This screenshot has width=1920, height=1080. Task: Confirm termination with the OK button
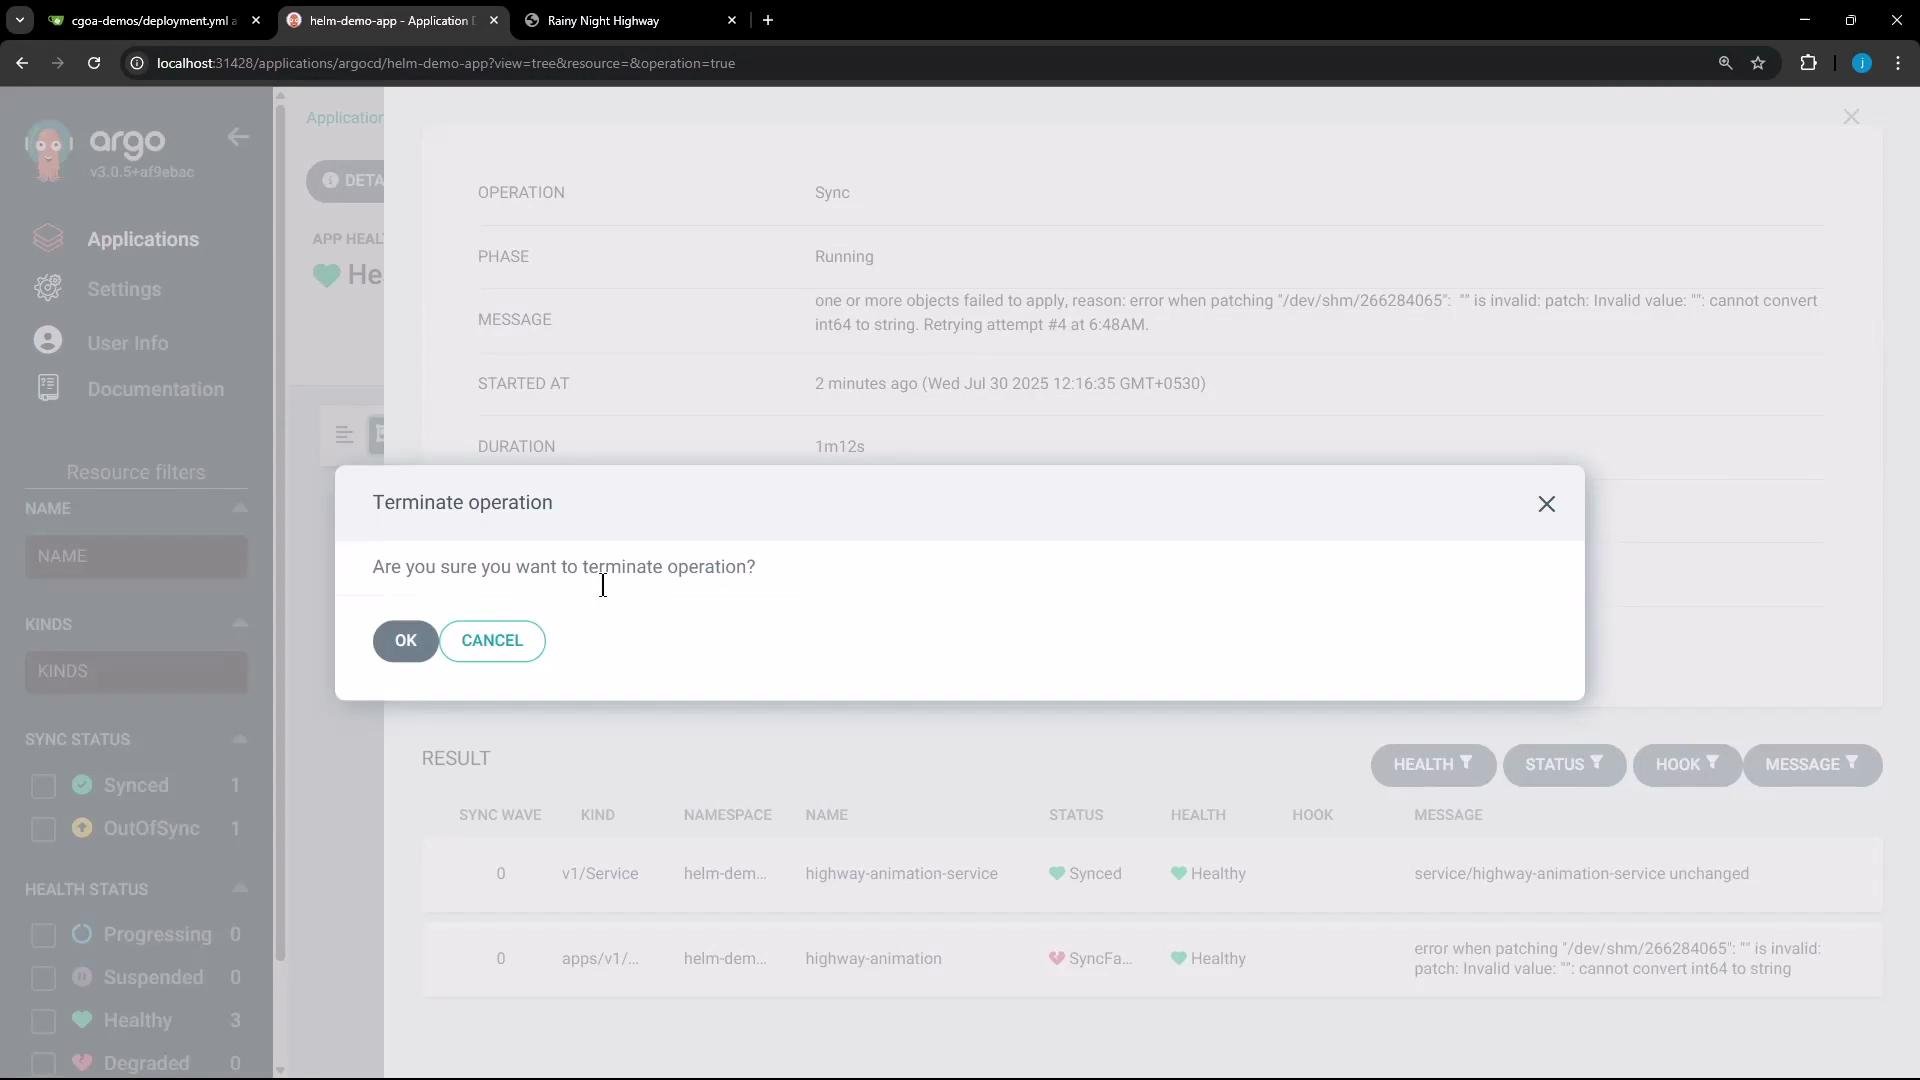(405, 641)
